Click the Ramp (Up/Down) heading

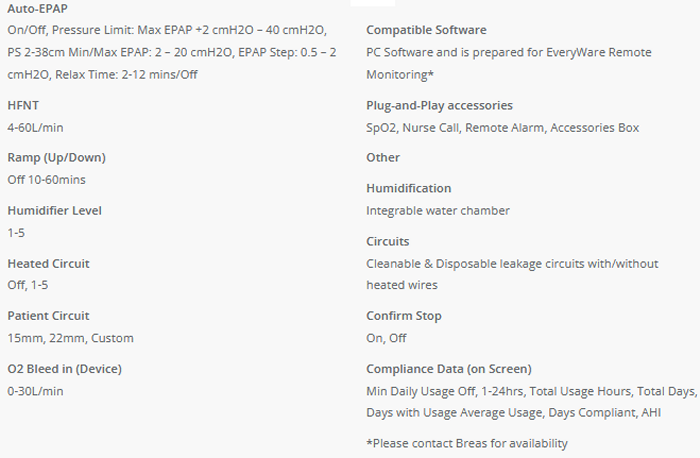pyautogui.click(x=56, y=158)
